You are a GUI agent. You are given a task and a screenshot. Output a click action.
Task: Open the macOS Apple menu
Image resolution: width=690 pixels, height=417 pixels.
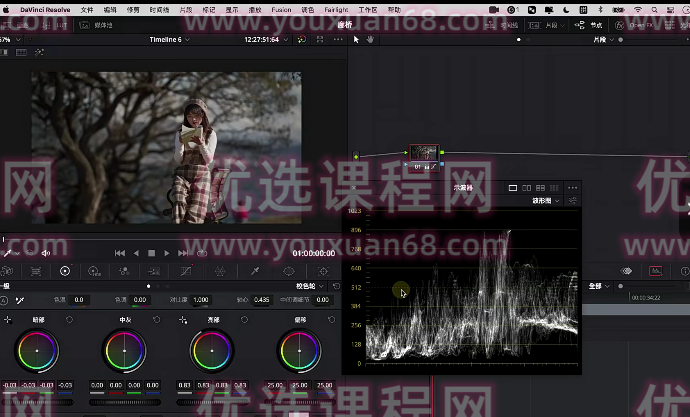[6, 10]
